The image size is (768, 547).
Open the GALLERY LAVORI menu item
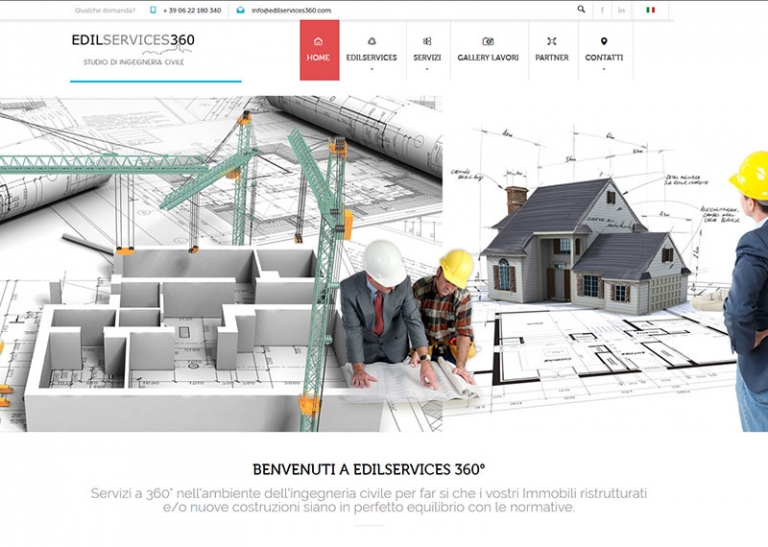coord(488,57)
